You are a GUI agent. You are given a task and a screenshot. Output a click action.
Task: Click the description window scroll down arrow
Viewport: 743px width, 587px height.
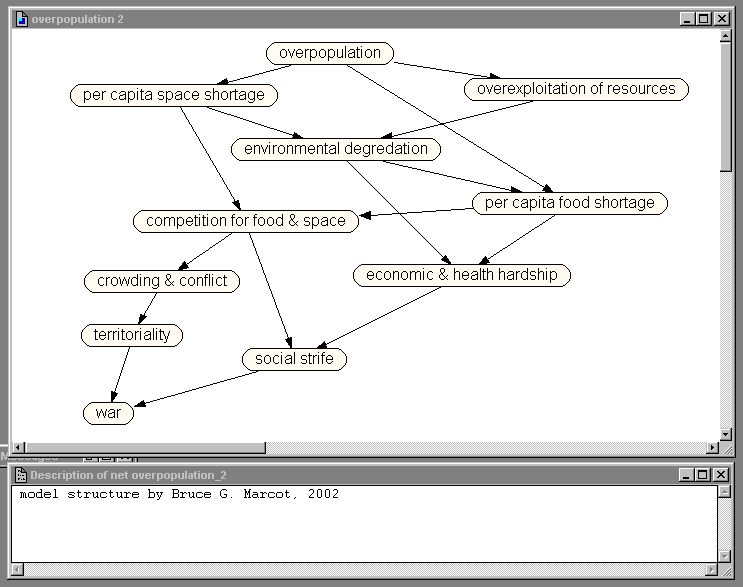[x=725, y=556]
